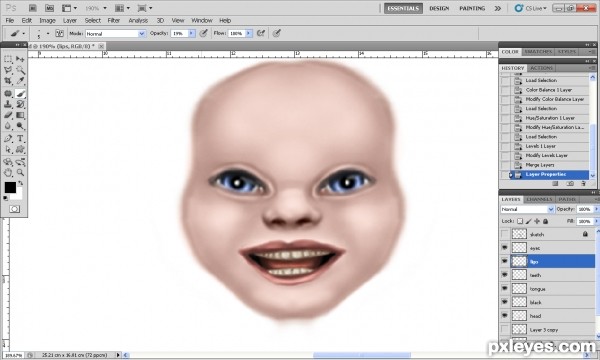Switch to the Channels tab
This screenshot has width=600, height=360.
pos(539,199)
